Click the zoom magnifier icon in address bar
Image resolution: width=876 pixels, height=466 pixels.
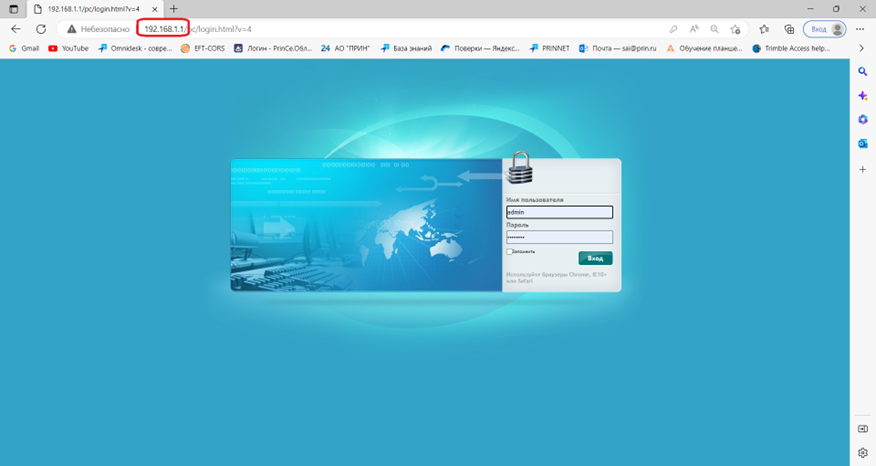tap(715, 29)
